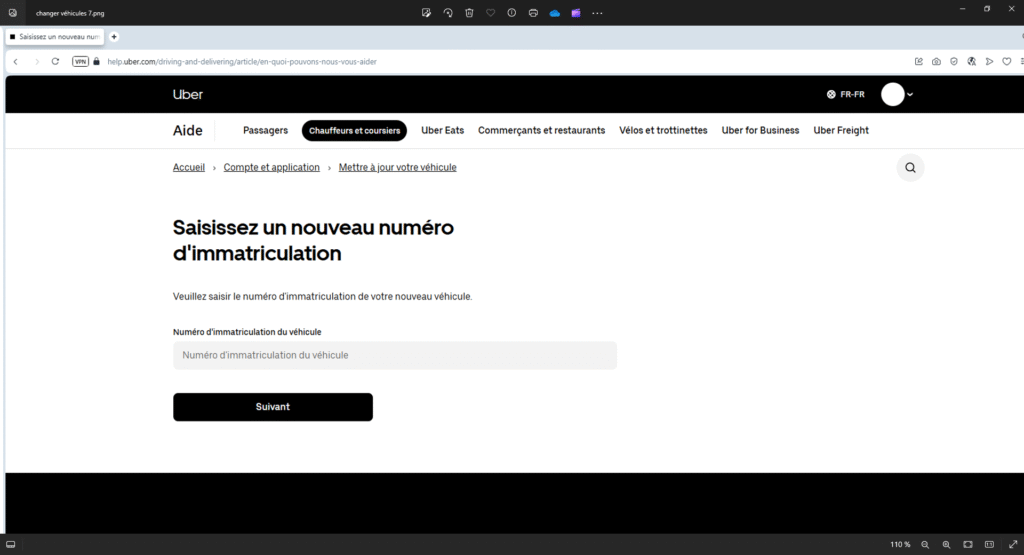Select the Vélos et trottinettes tab

663,131
